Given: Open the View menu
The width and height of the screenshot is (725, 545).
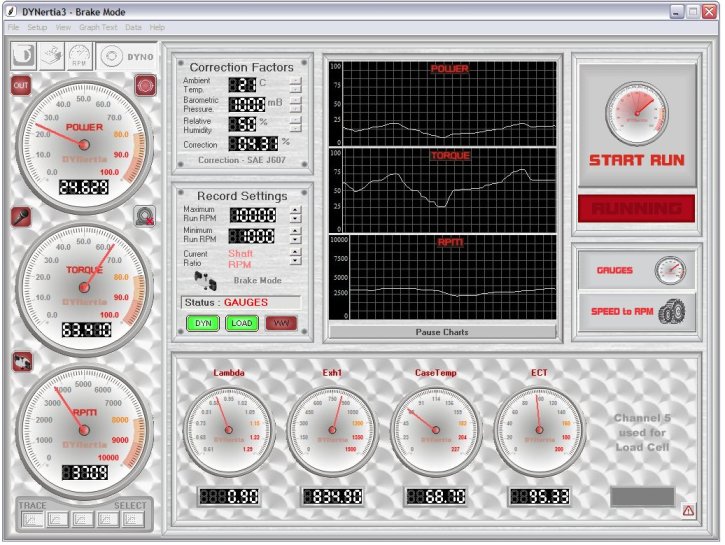Looking at the screenshot, I should [63, 27].
